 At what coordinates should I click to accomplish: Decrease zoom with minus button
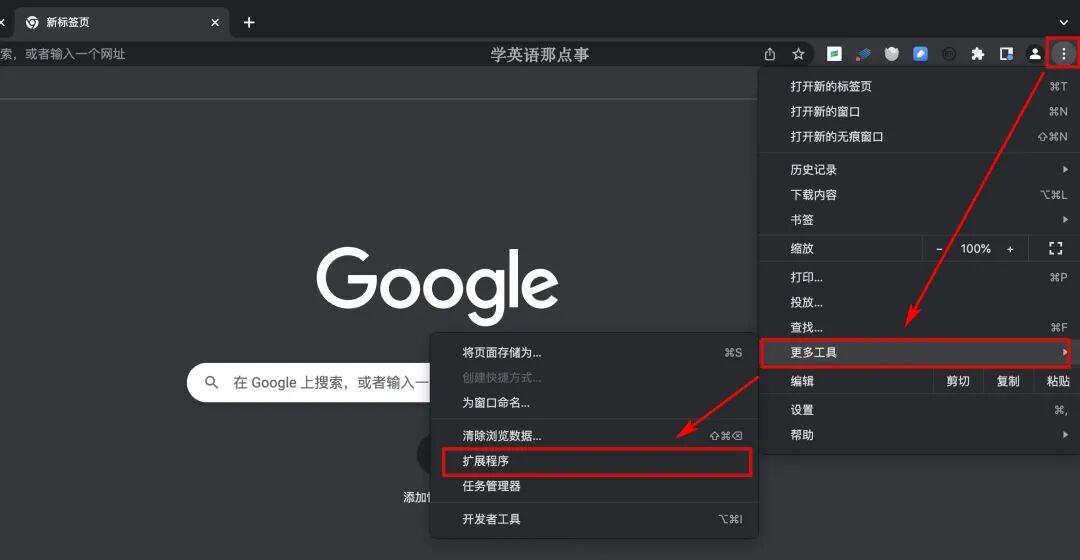pos(939,249)
